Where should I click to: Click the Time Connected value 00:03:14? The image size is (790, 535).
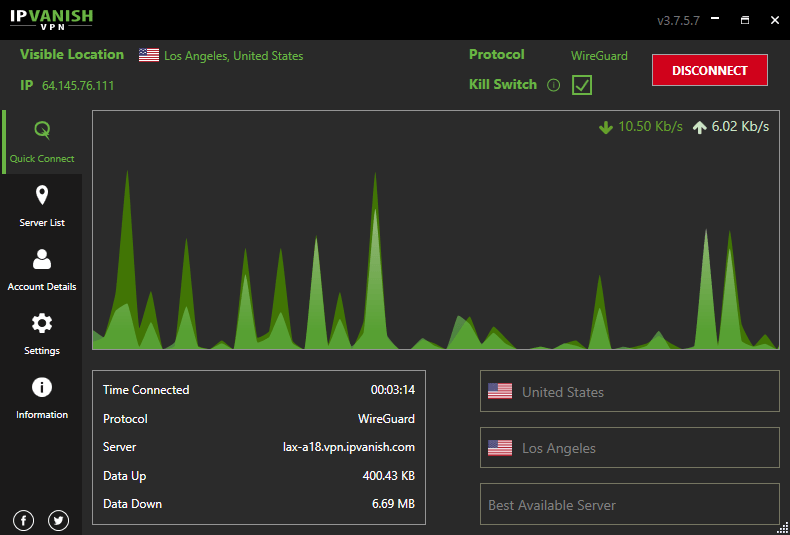point(393,389)
